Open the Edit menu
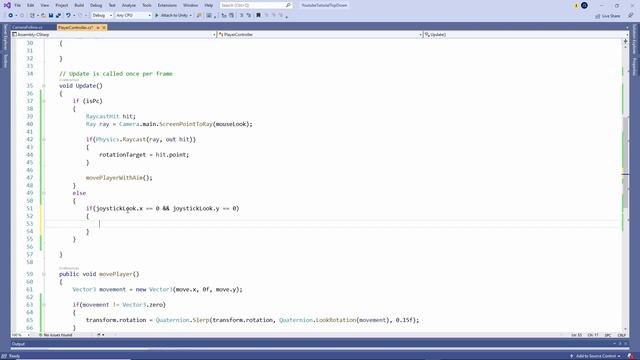The image size is (640, 360). (31, 5)
